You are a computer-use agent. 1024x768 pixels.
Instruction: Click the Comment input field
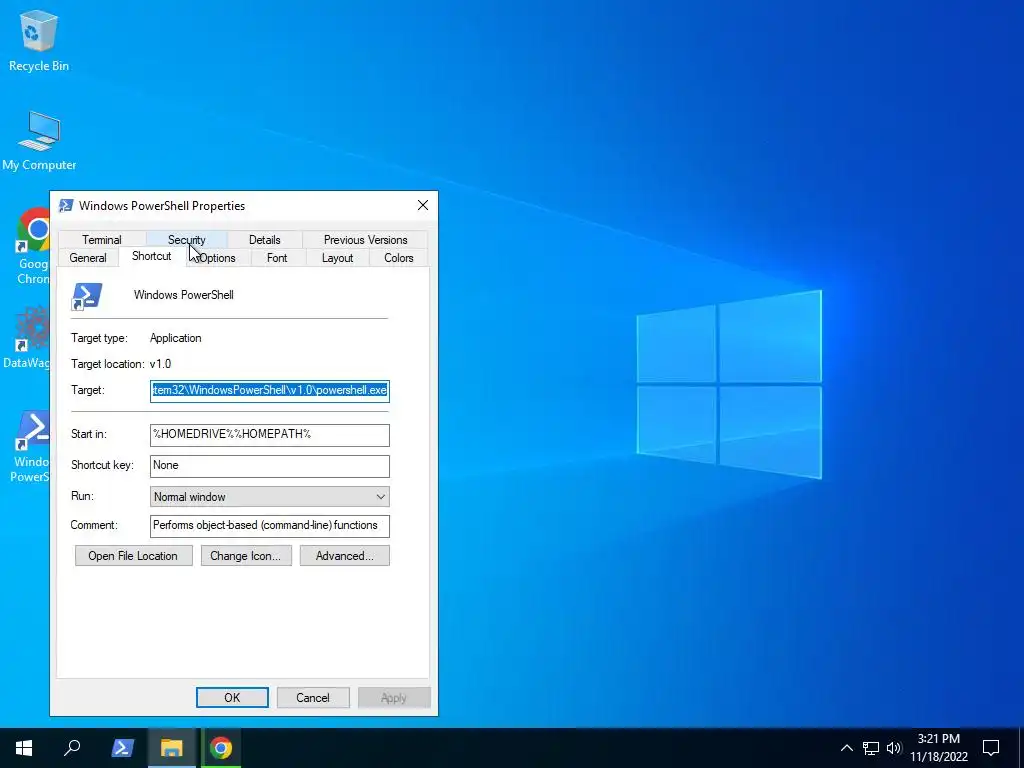270,526
